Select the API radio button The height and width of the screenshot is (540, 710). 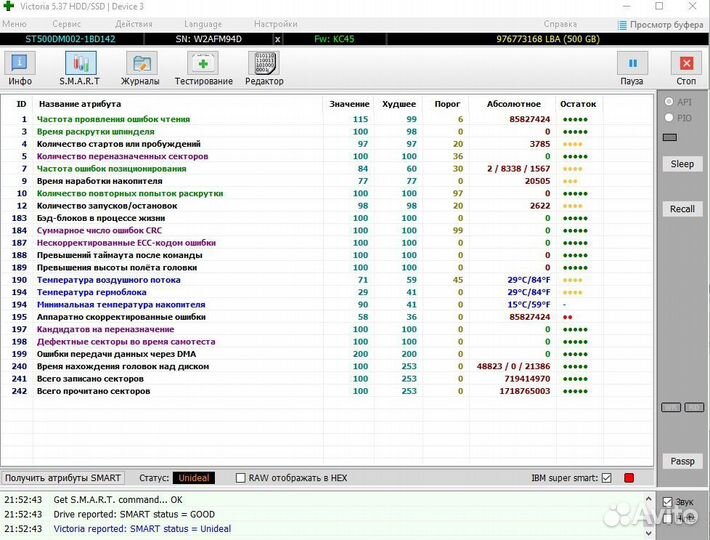coord(669,102)
